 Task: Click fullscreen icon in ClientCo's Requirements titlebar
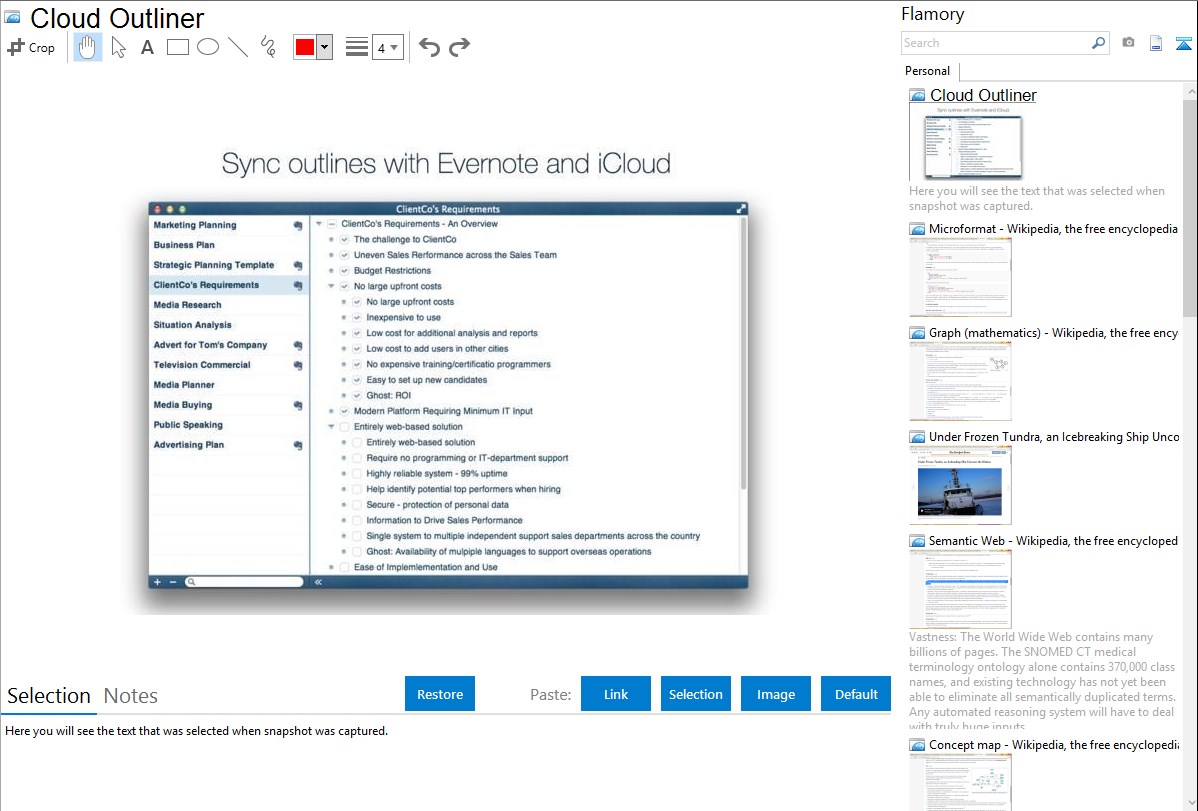(x=740, y=209)
